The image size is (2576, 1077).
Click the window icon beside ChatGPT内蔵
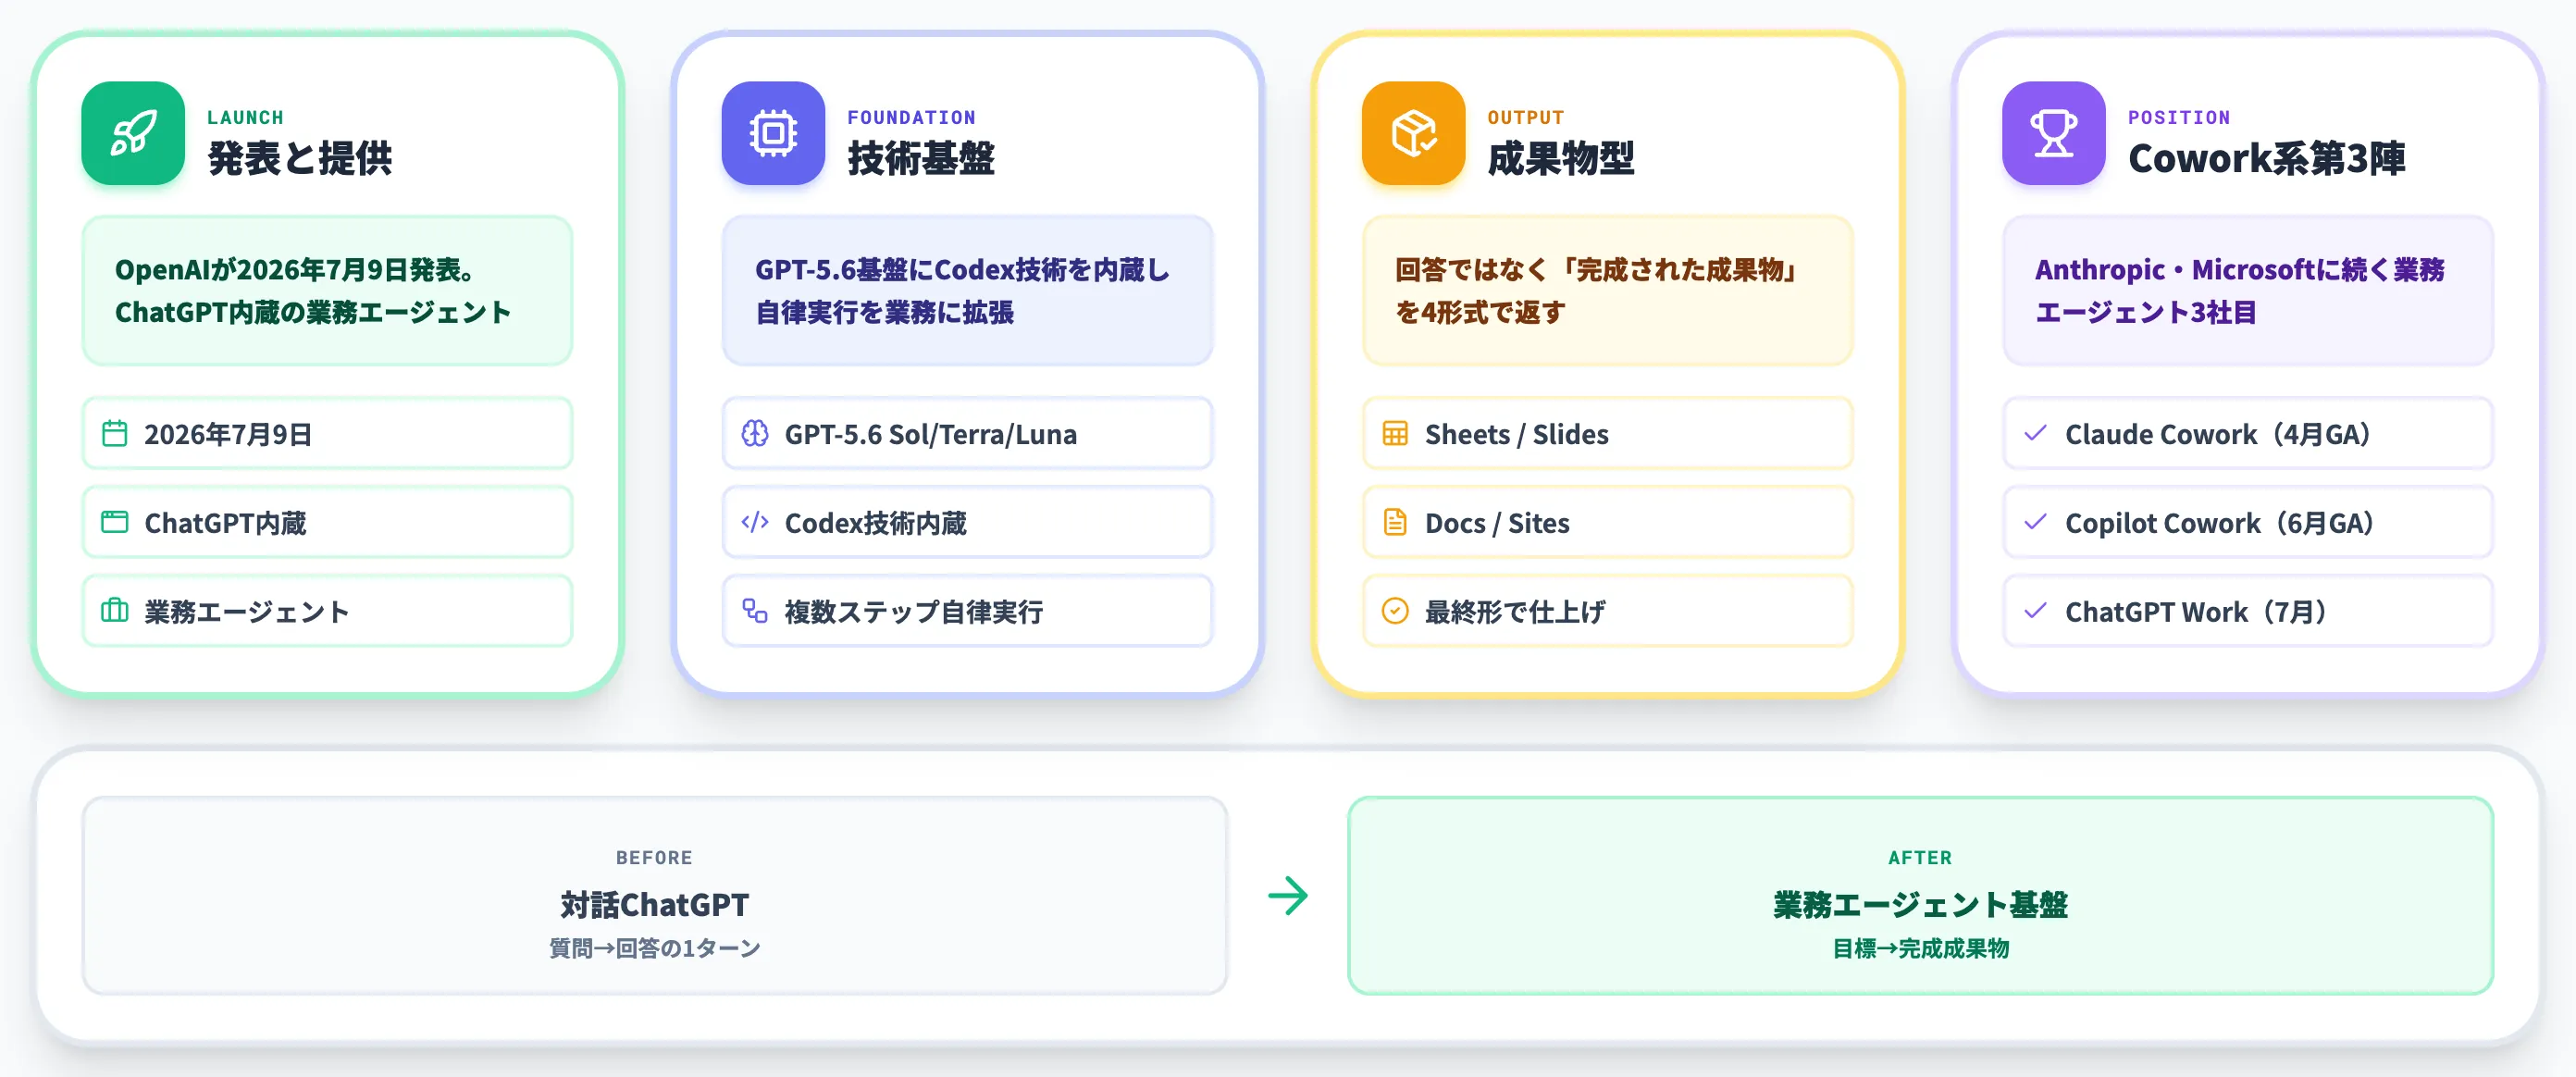coord(115,522)
